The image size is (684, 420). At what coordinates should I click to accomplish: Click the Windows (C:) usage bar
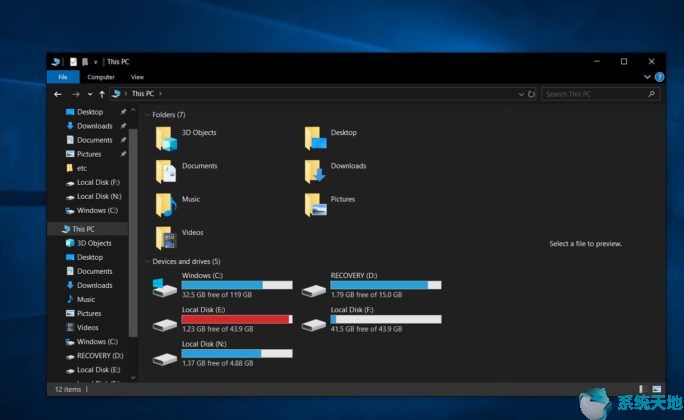[x=237, y=285]
